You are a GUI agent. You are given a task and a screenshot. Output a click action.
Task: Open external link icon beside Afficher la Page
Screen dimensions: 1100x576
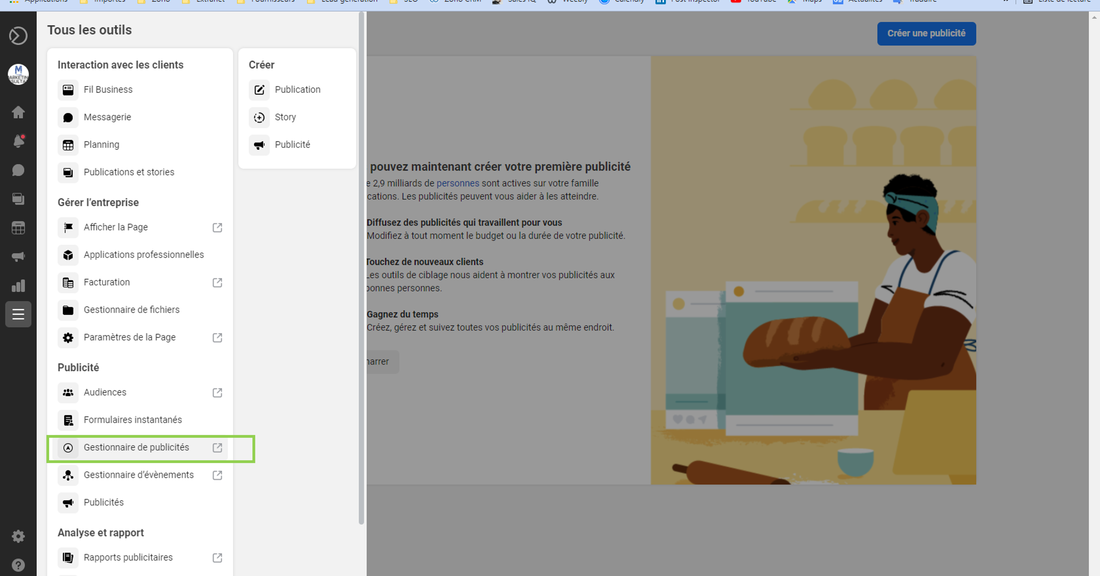tap(217, 227)
